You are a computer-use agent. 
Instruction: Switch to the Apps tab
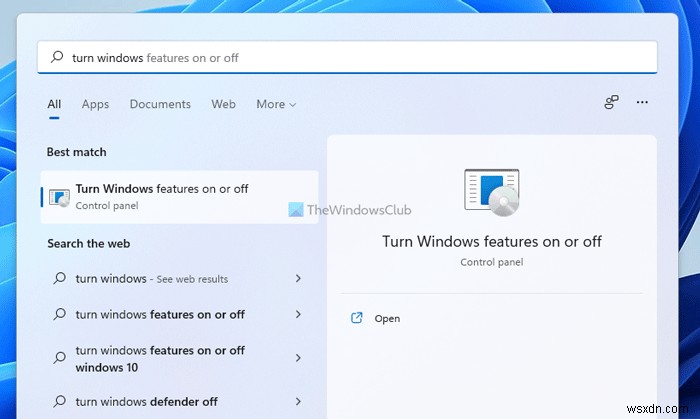95,104
